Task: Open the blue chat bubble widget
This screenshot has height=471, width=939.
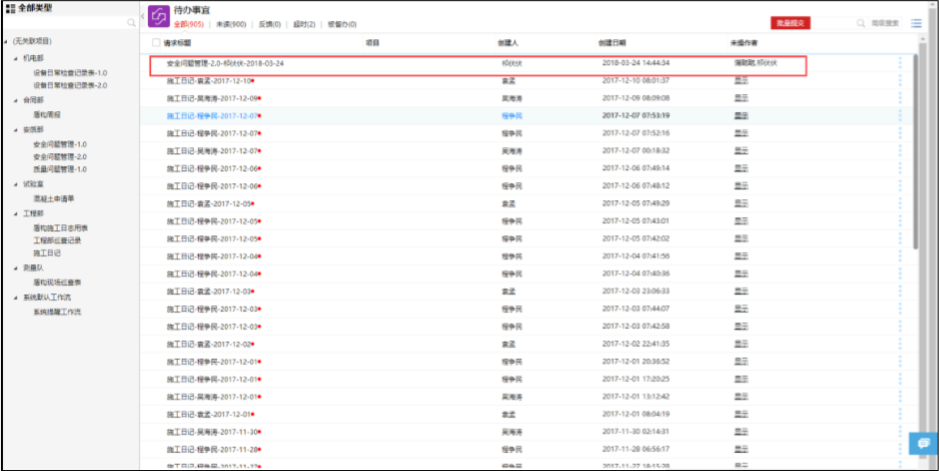Action: tap(923, 443)
